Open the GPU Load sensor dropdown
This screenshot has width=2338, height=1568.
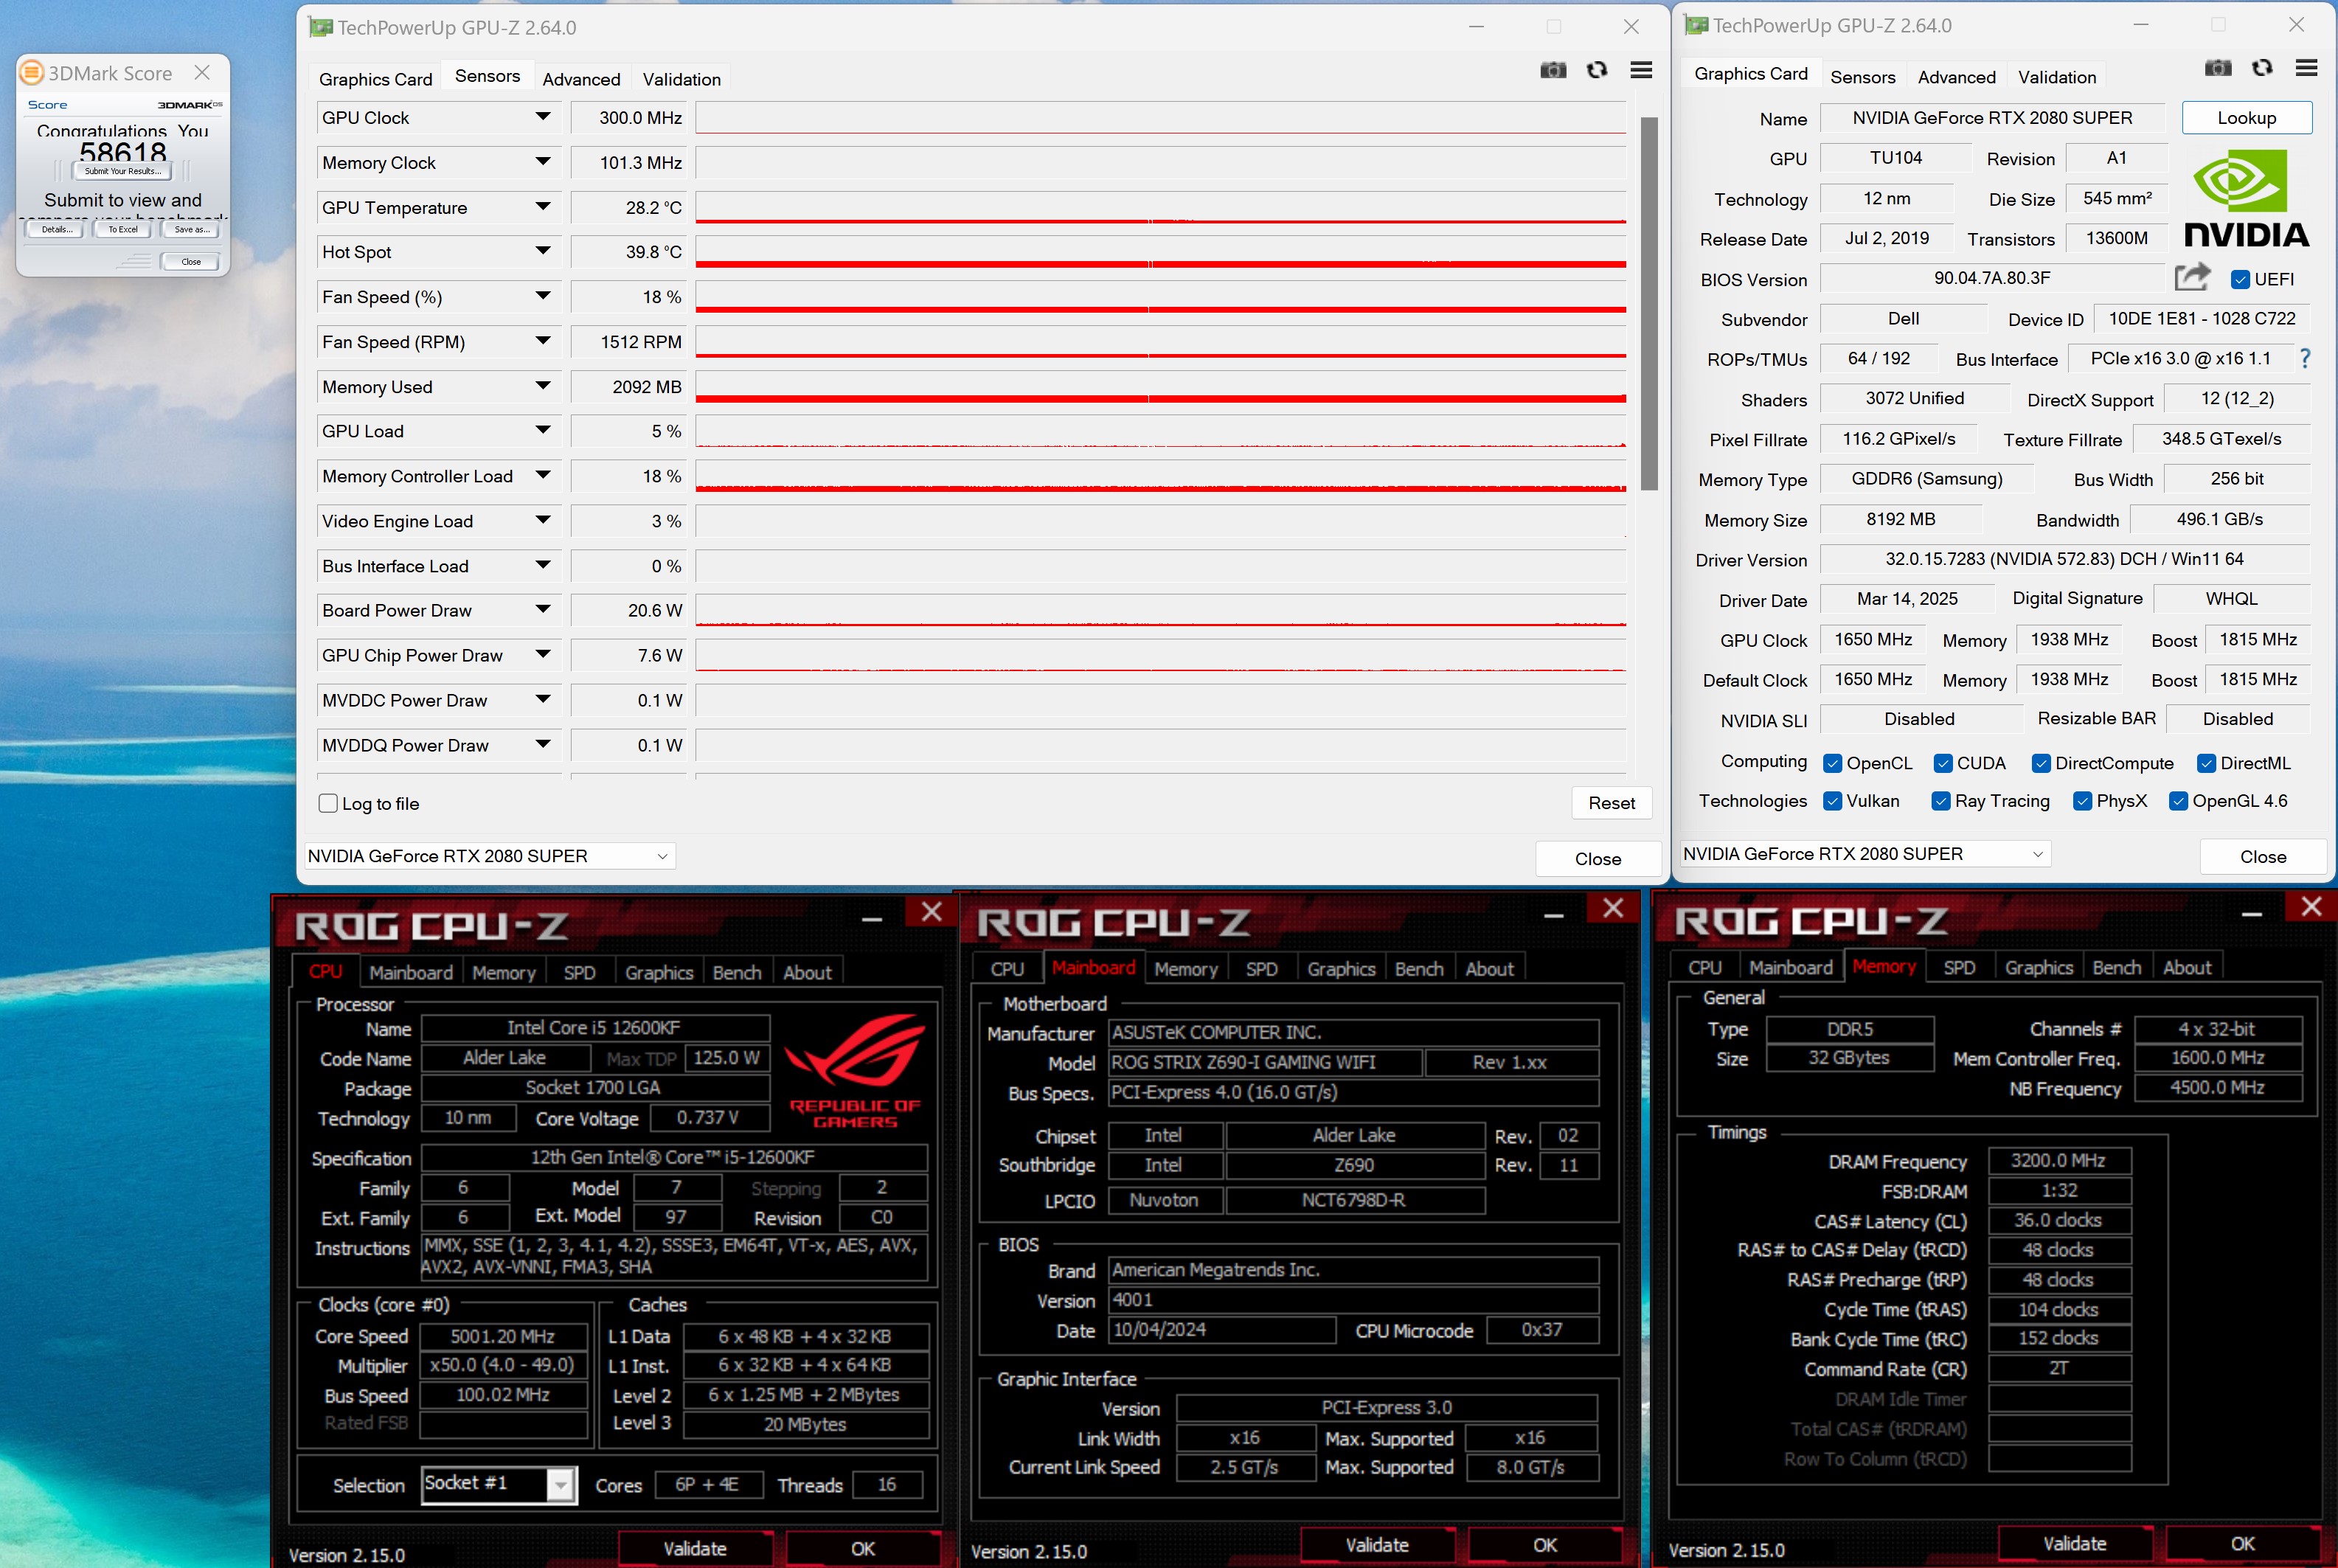point(543,430)
